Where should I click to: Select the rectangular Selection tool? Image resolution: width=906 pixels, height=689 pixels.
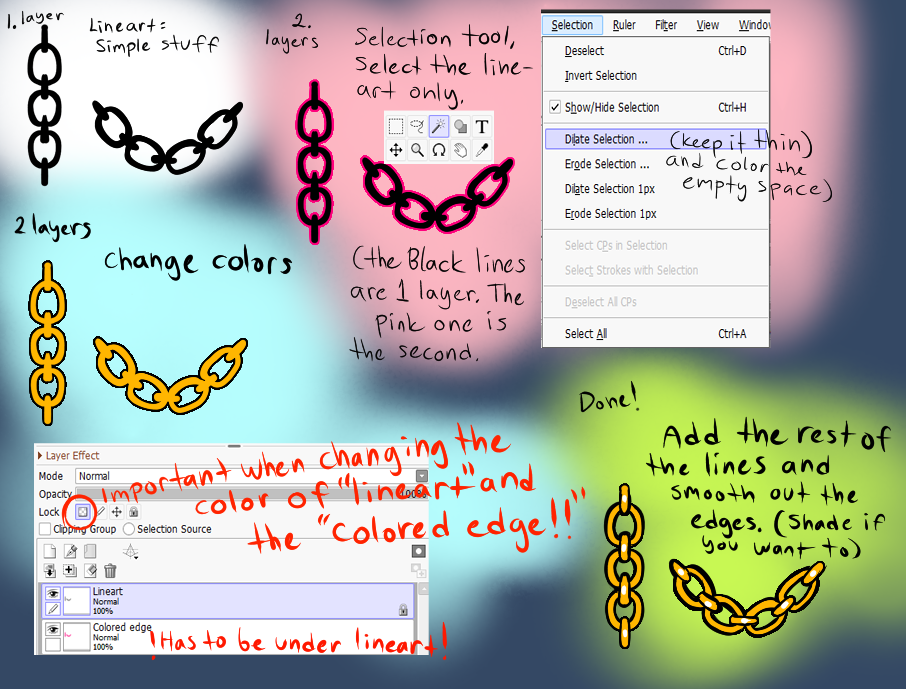pyautogui.click(x=396, y=126)
